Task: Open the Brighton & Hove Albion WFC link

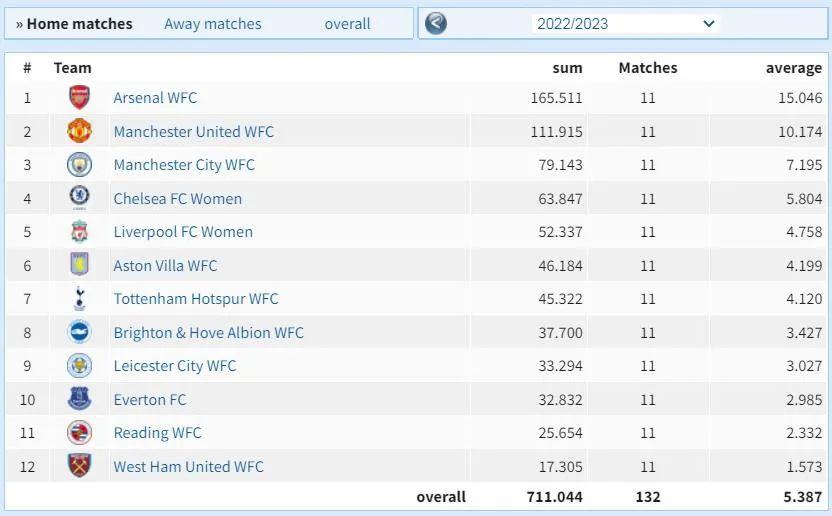Action: (x=208, y=333)
